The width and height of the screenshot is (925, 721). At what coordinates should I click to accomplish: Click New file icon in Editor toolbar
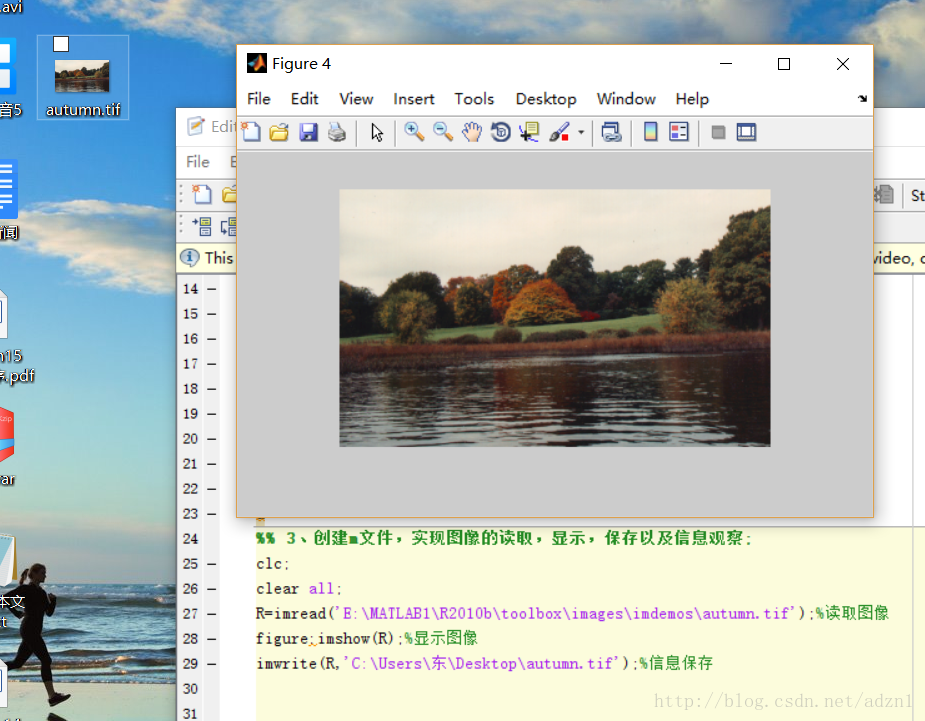(x=202, y=194)
